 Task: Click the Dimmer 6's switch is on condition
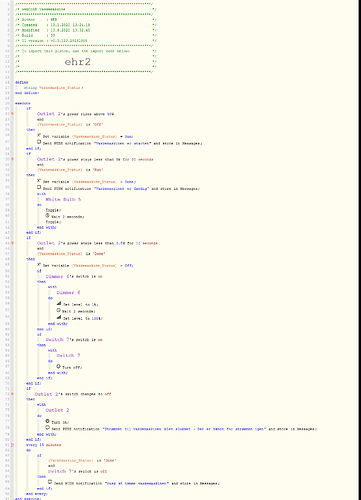(x=74, y=276)
